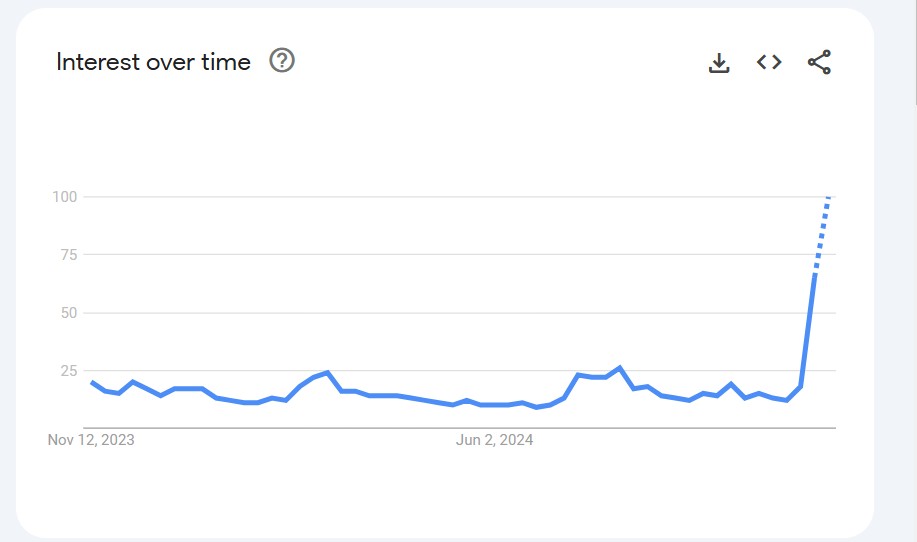Click the line's lowest dip before Jun 2, 2024

click(x=453, y=405)
